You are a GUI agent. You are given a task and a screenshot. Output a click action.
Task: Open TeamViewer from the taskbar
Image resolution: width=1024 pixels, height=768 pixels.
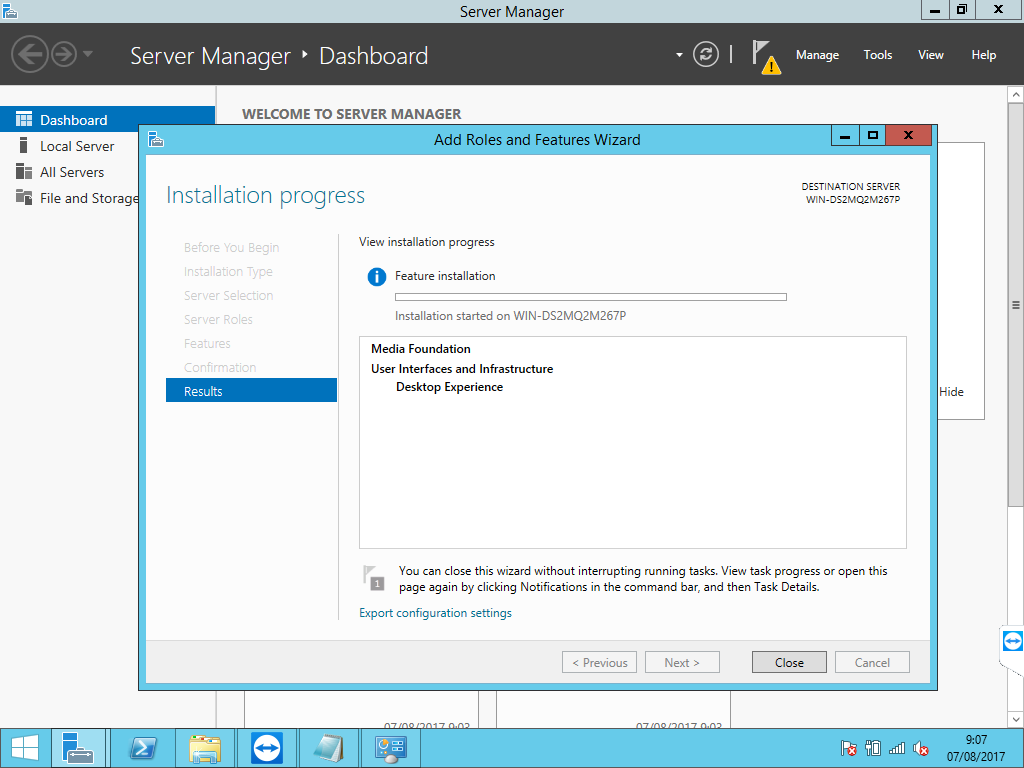(267, 748)
